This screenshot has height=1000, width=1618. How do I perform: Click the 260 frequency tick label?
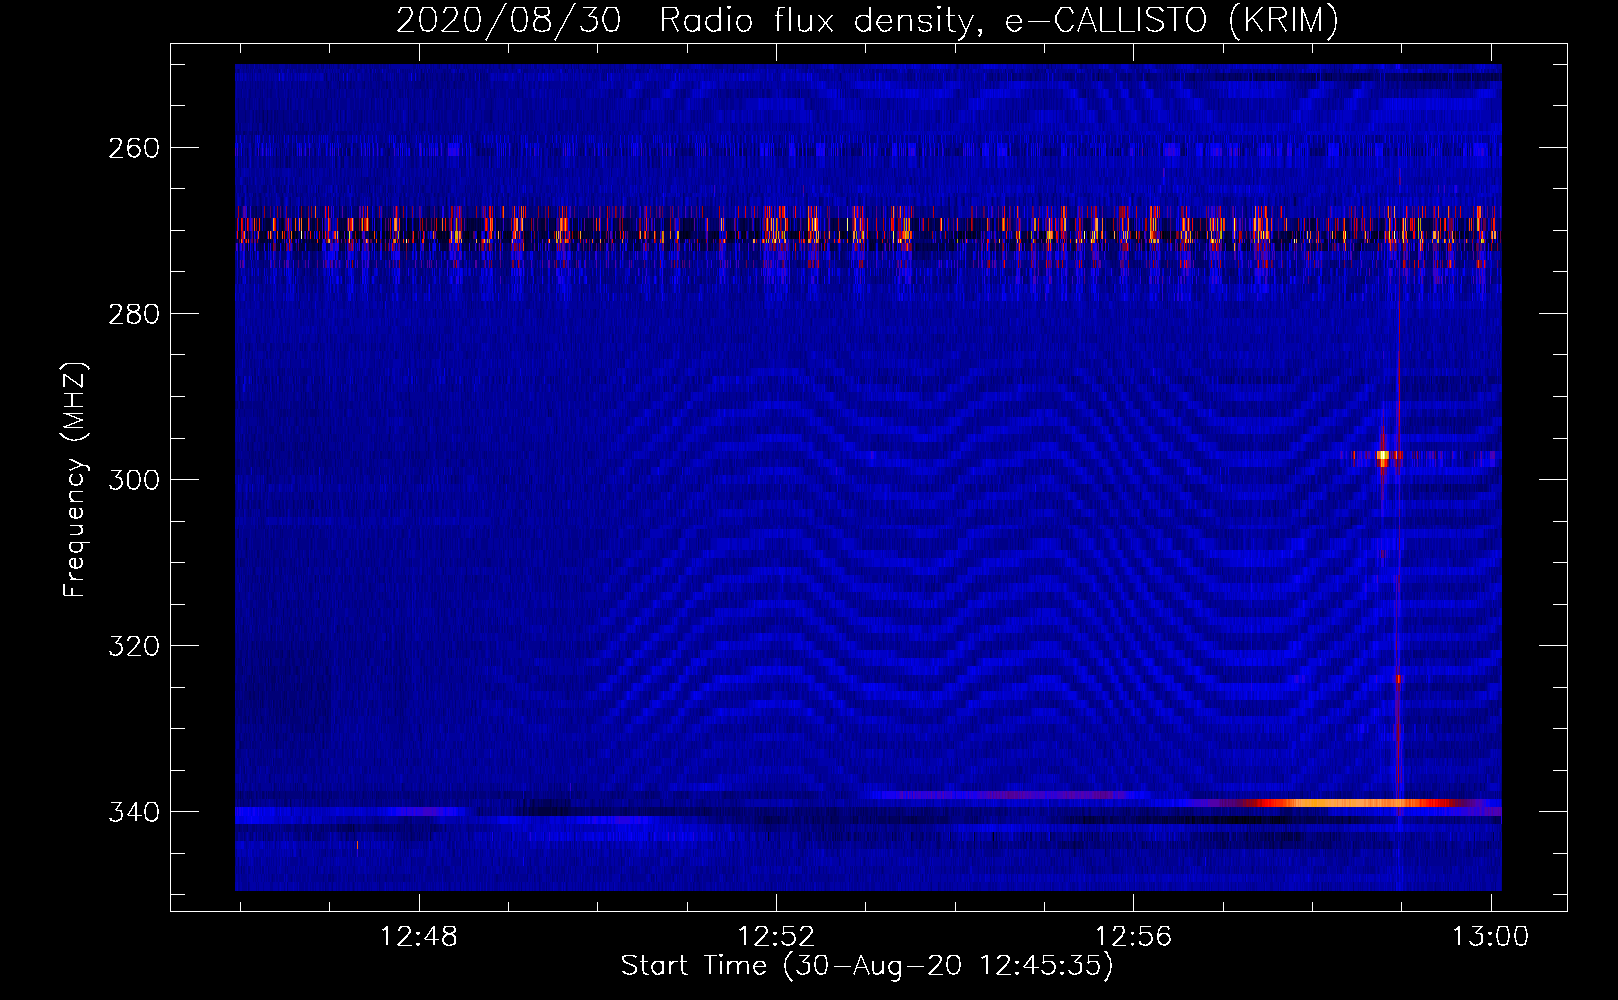pos(134,148)
